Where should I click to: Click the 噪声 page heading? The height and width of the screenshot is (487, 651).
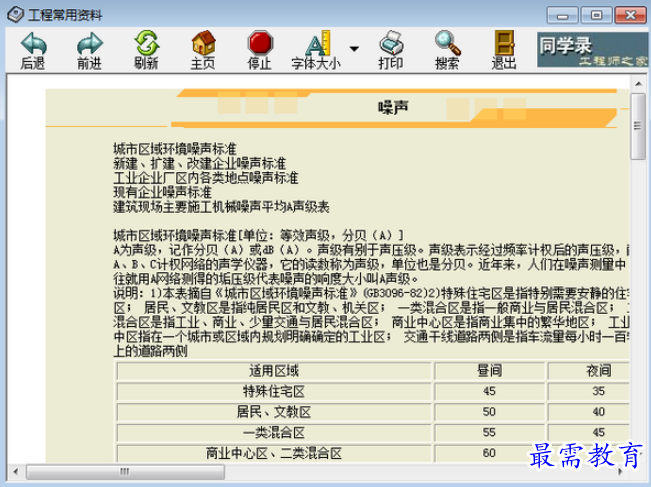[393, 108]
